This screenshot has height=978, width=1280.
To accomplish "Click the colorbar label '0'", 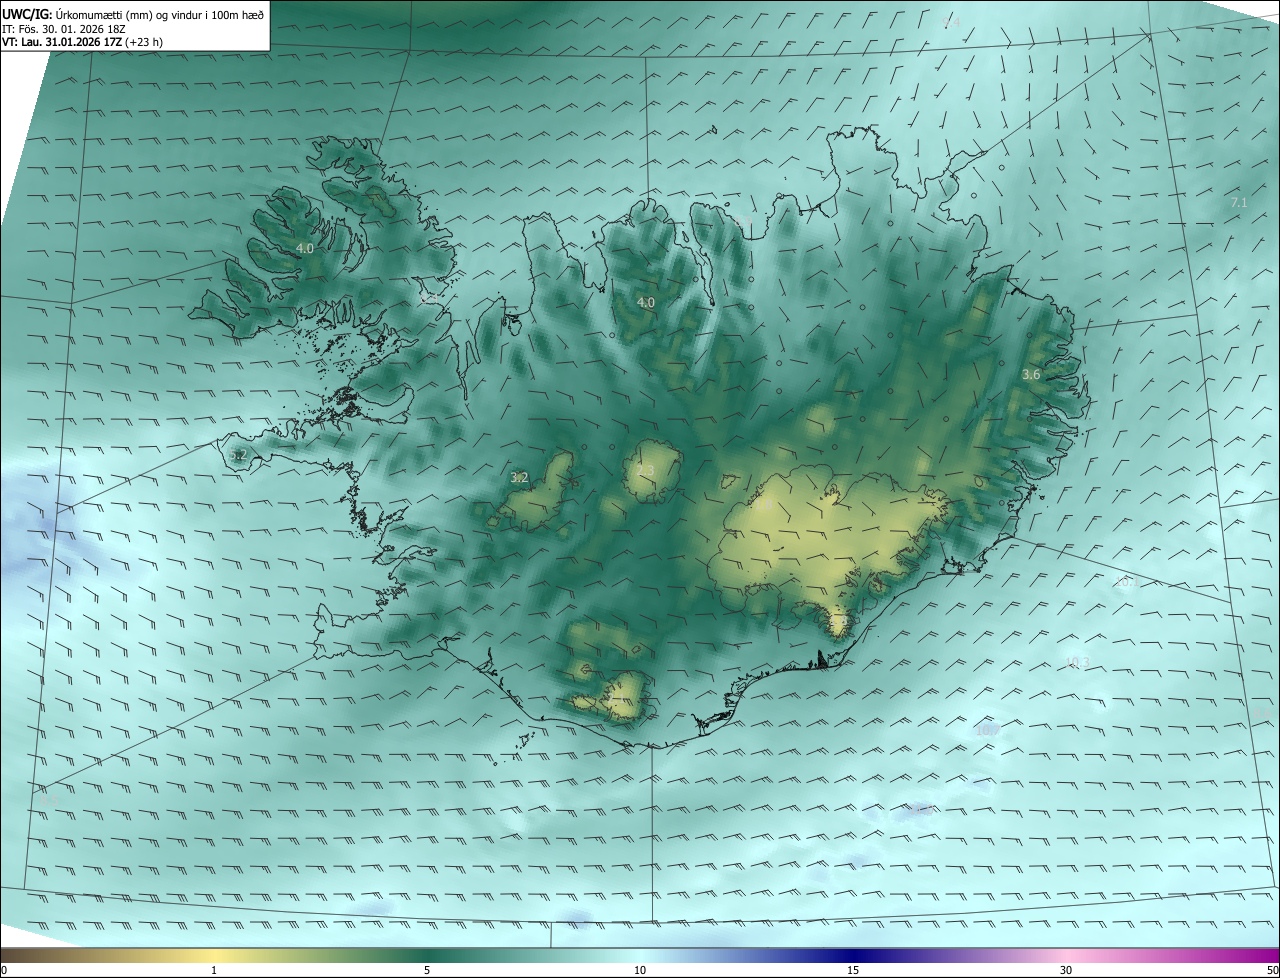I will coord(4,970).
